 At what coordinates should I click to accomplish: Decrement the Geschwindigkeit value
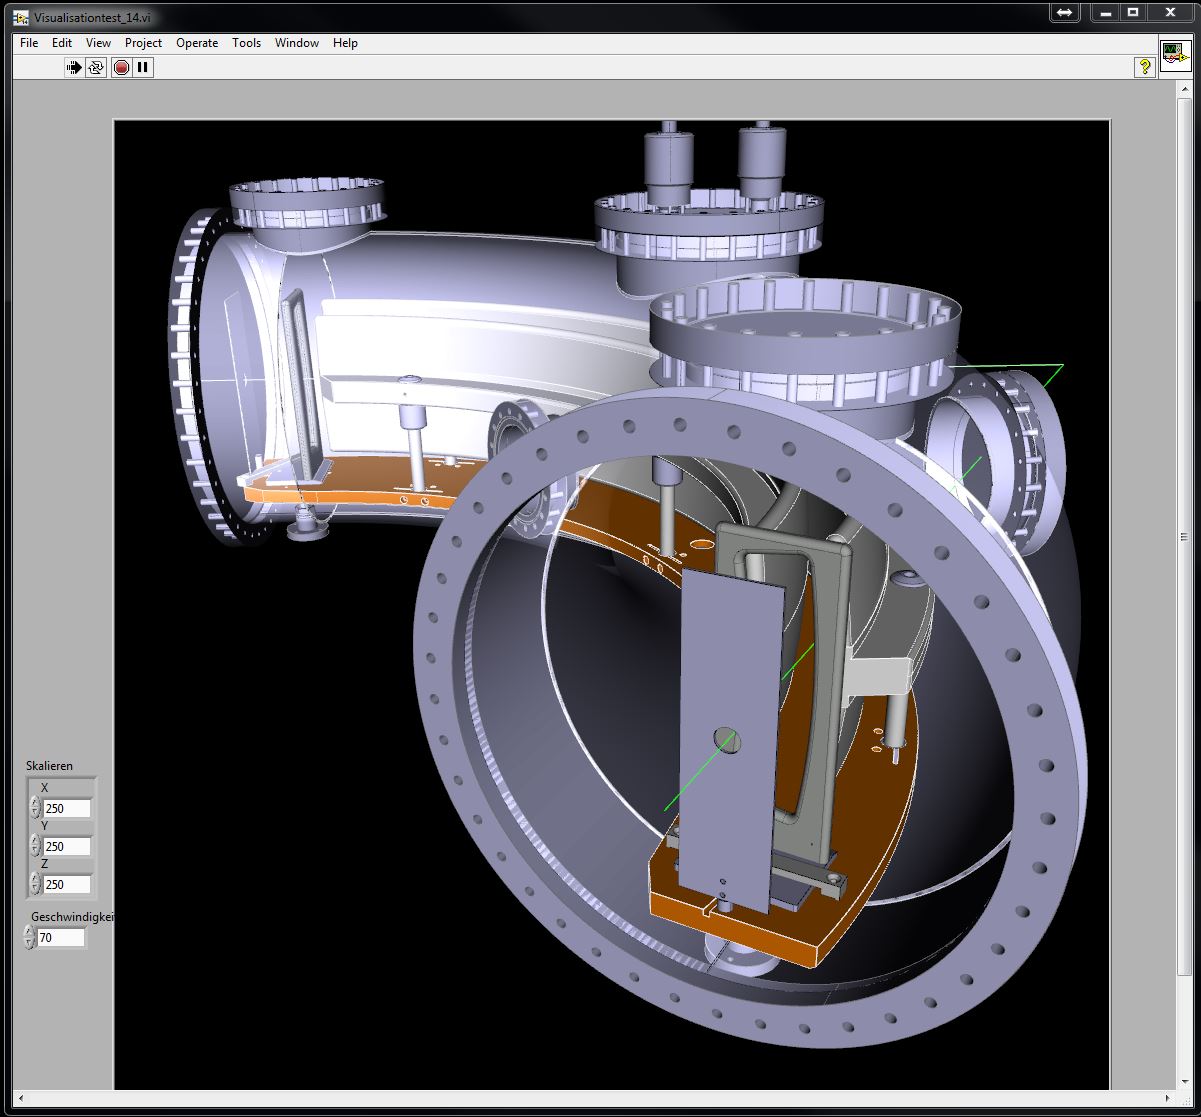coord(29,942)
